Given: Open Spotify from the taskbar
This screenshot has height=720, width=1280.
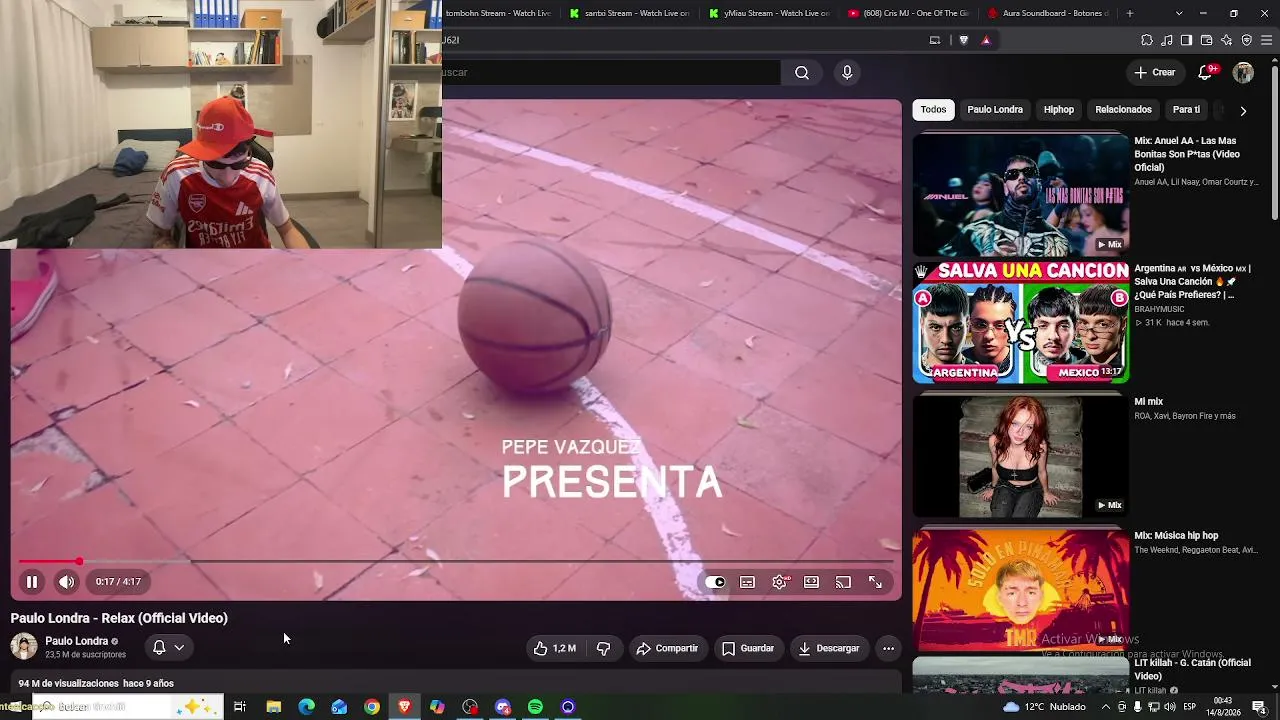Looking at the screenshot, I should click(x=536, y=707).
